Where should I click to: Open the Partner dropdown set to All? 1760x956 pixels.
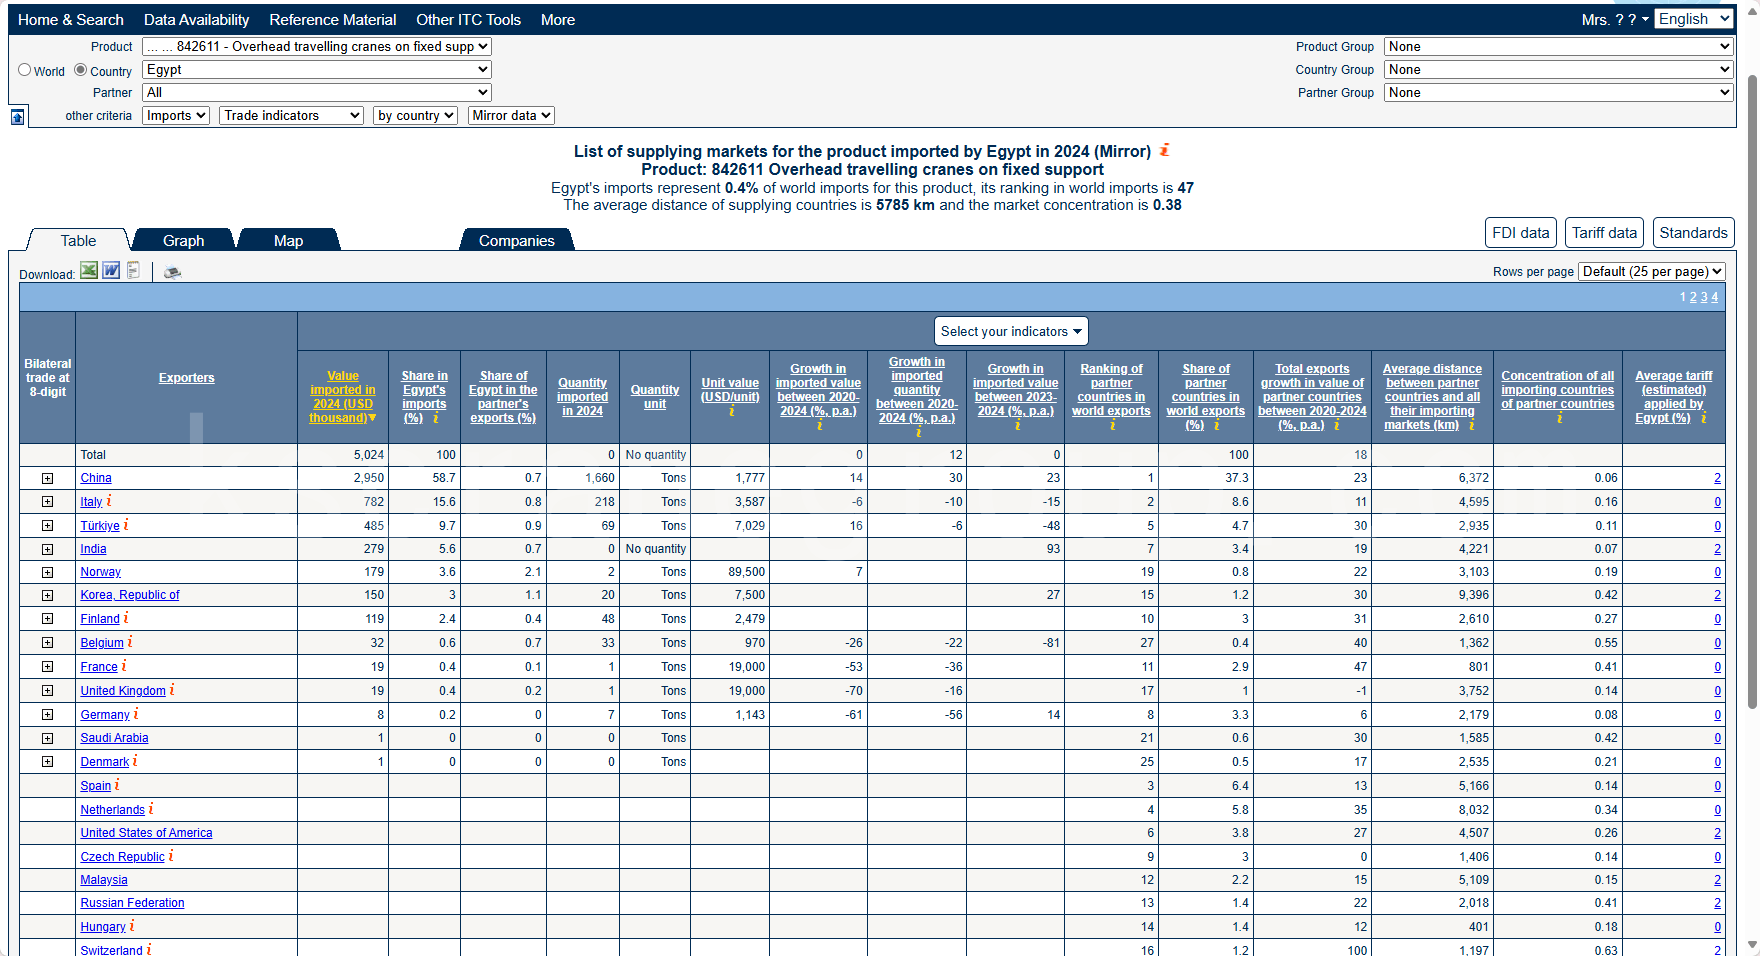tap(317, 93)
